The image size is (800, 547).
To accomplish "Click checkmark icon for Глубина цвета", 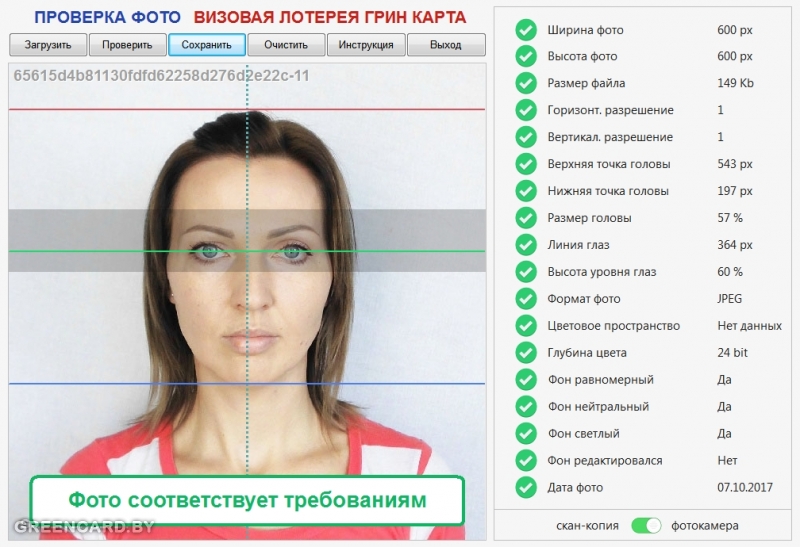I will coord(526,353).
